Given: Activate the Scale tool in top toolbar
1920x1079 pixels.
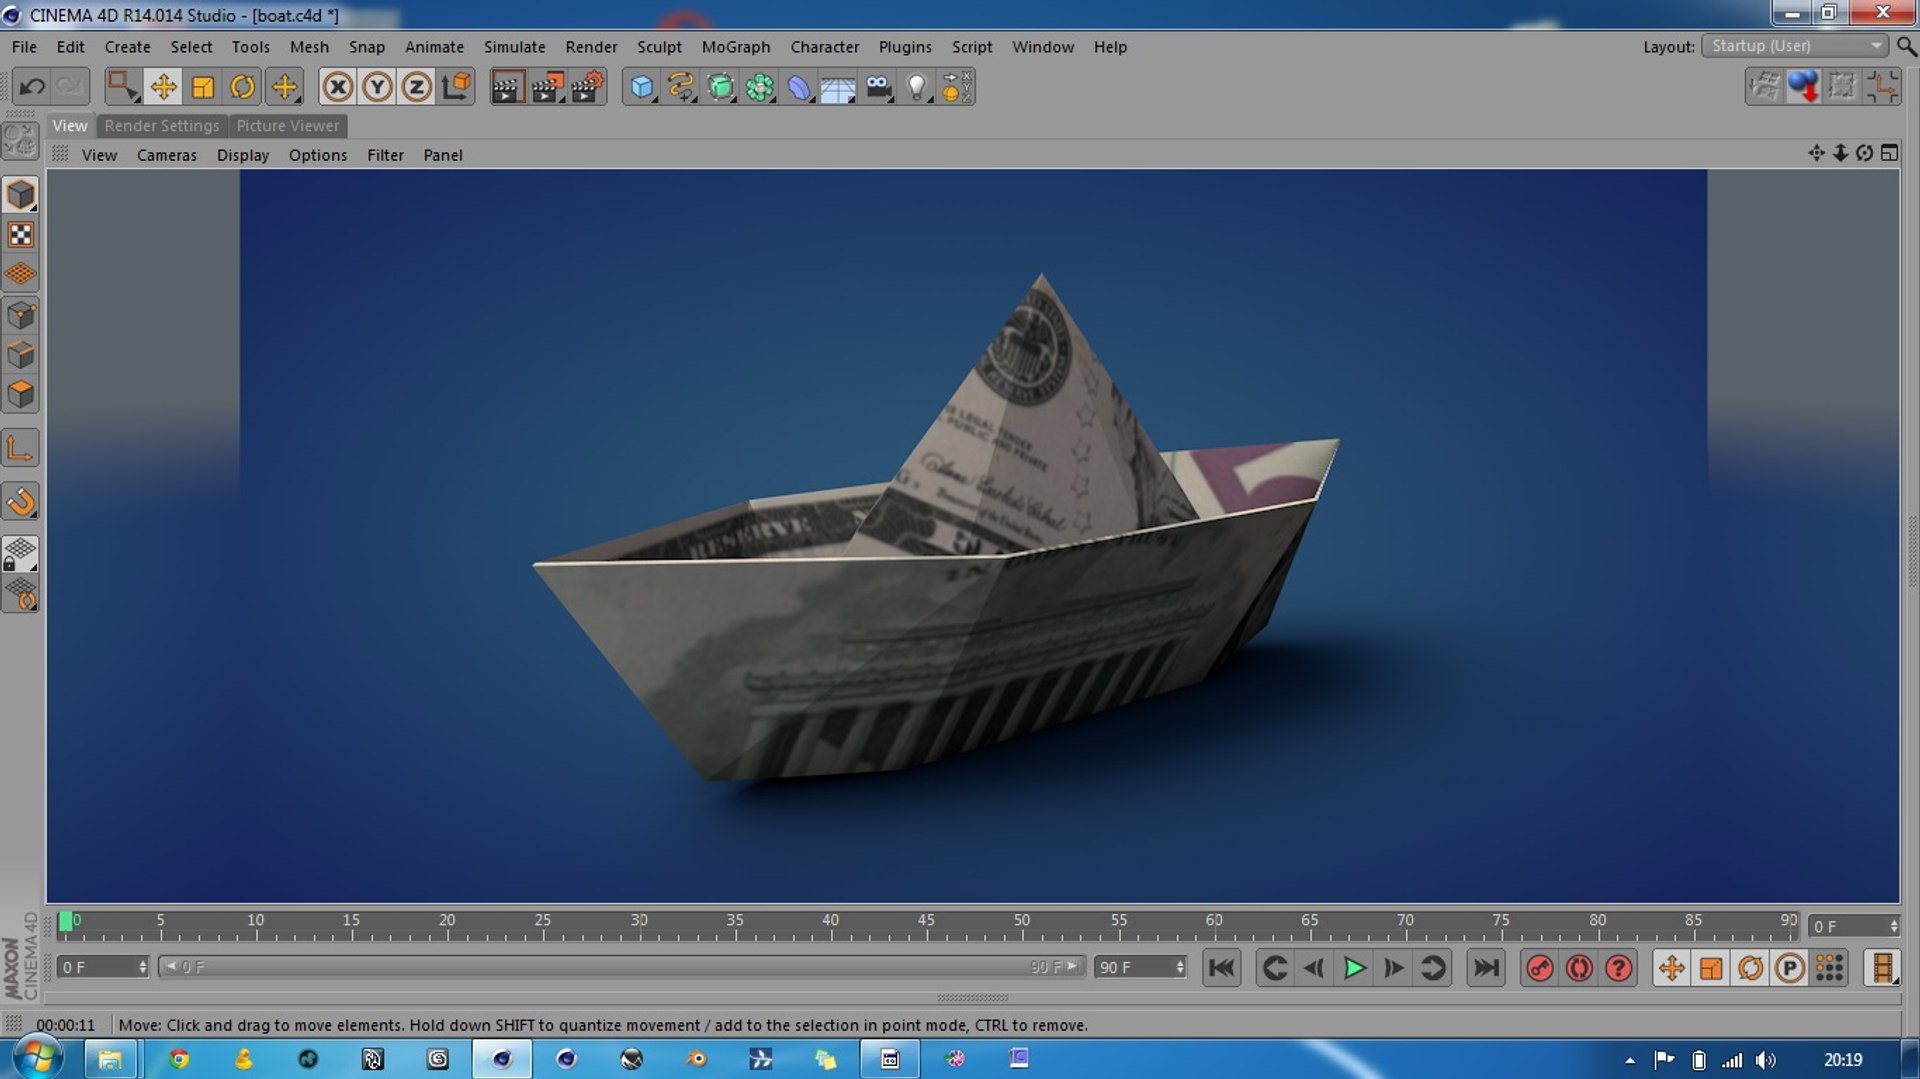Looking at the screenshot, I should pos(203,87).
